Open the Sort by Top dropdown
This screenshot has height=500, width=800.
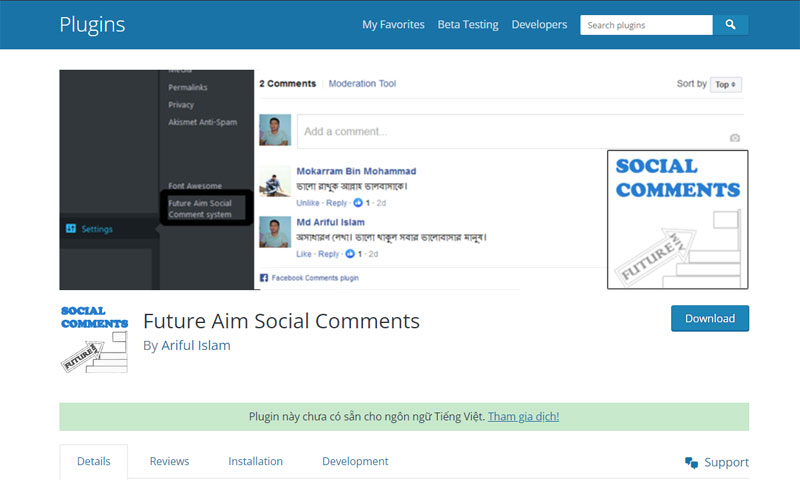726,85
